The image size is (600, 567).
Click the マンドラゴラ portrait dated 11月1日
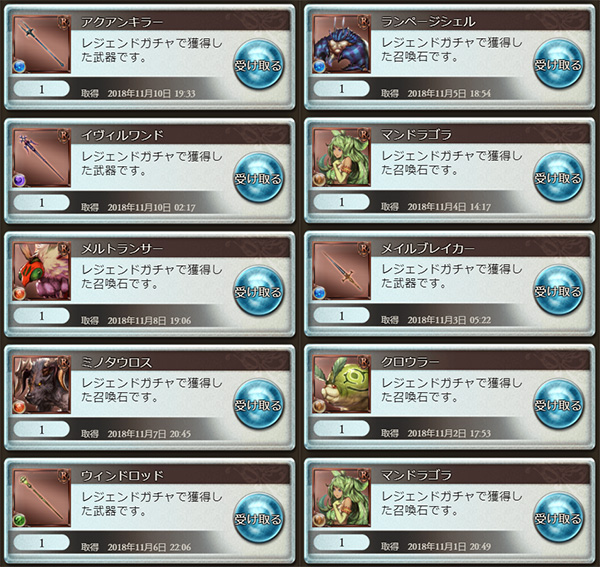click(x=342, y=497)
